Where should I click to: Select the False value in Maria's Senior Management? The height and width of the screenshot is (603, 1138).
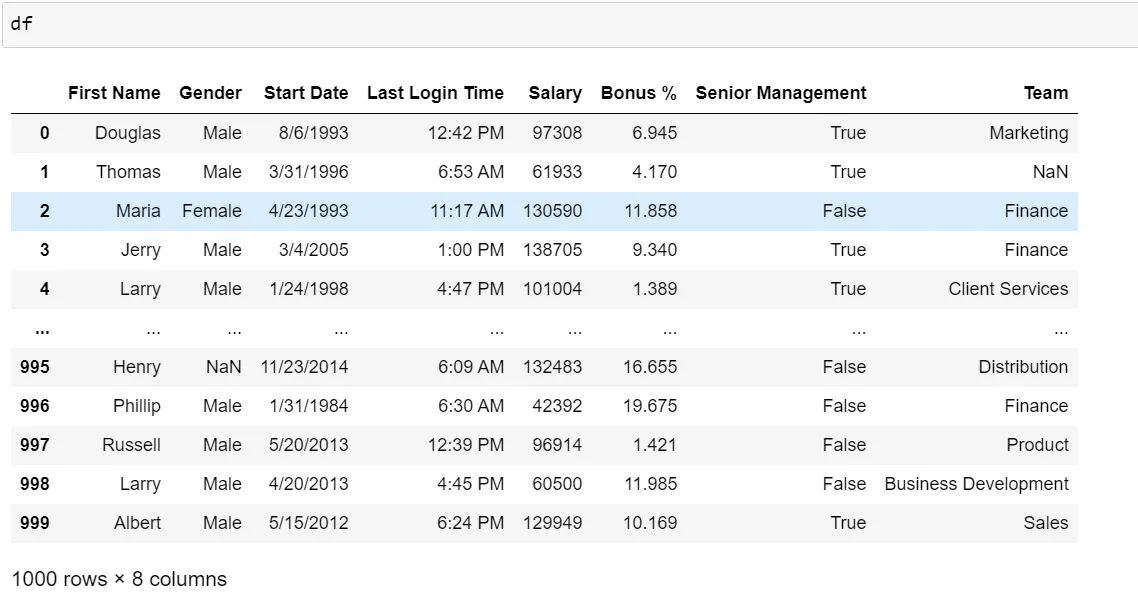(845, 211)
